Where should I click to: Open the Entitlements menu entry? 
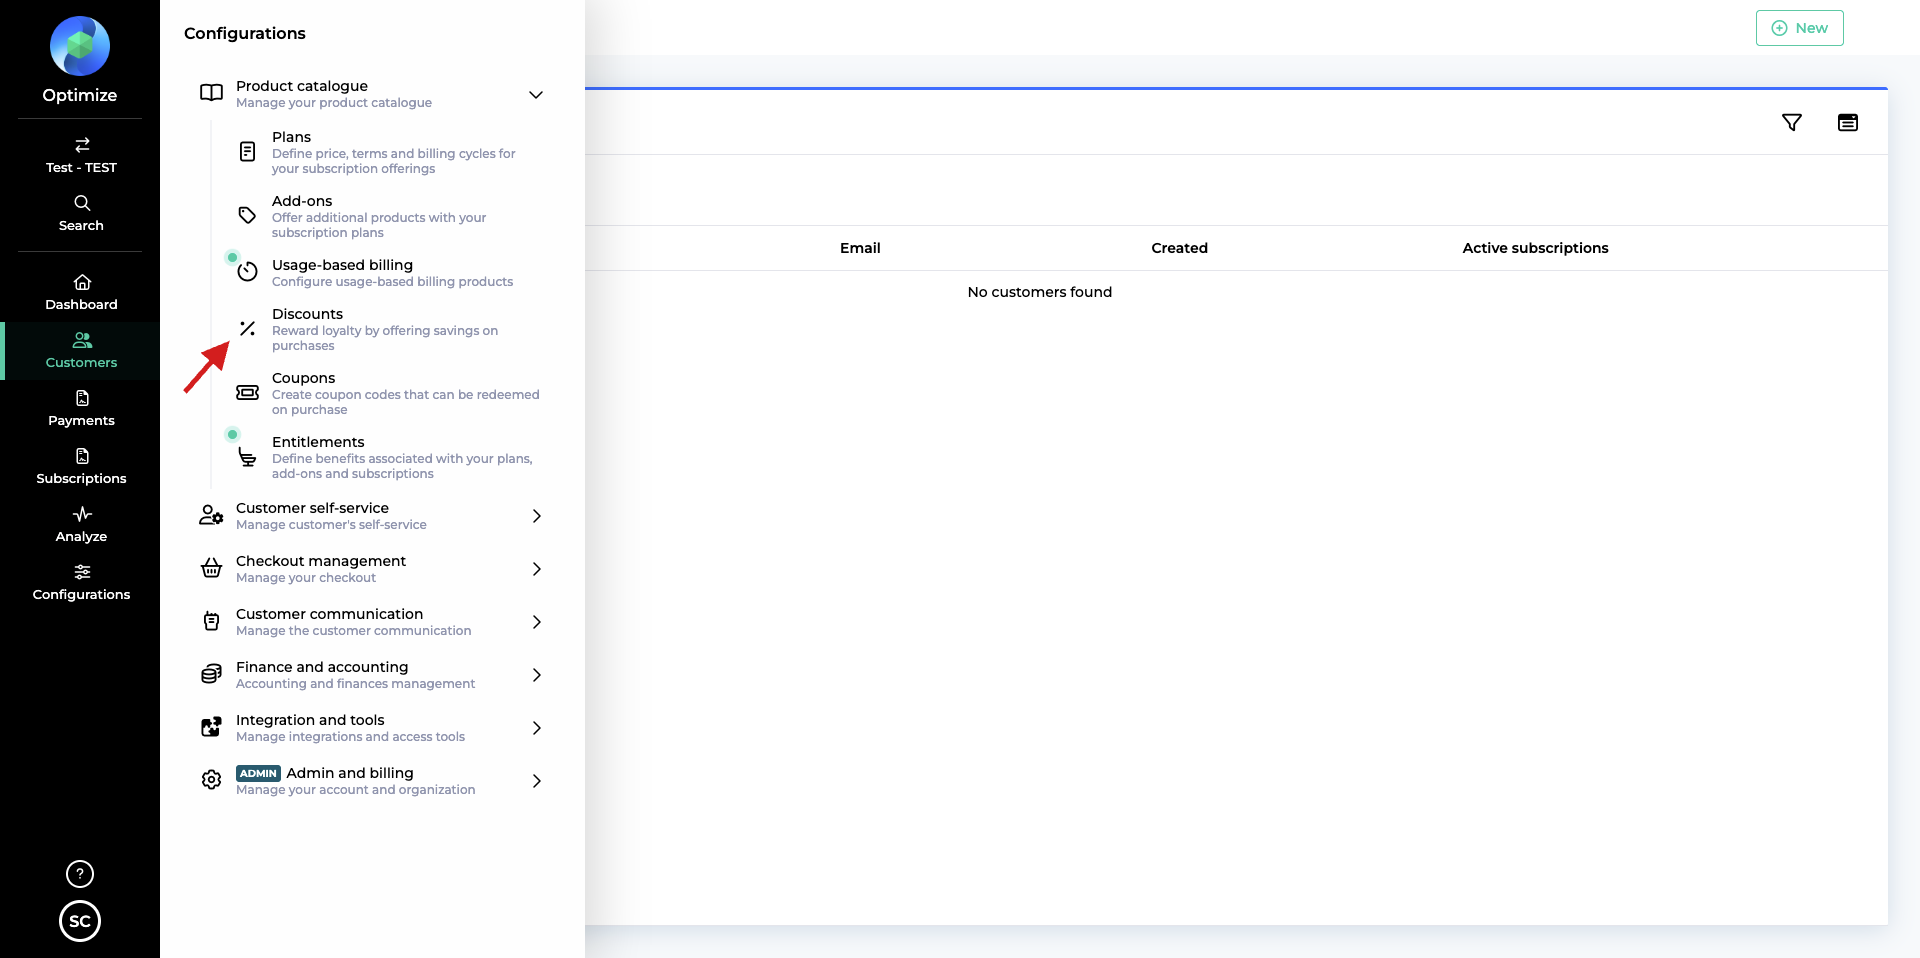(x=390, y=457)
